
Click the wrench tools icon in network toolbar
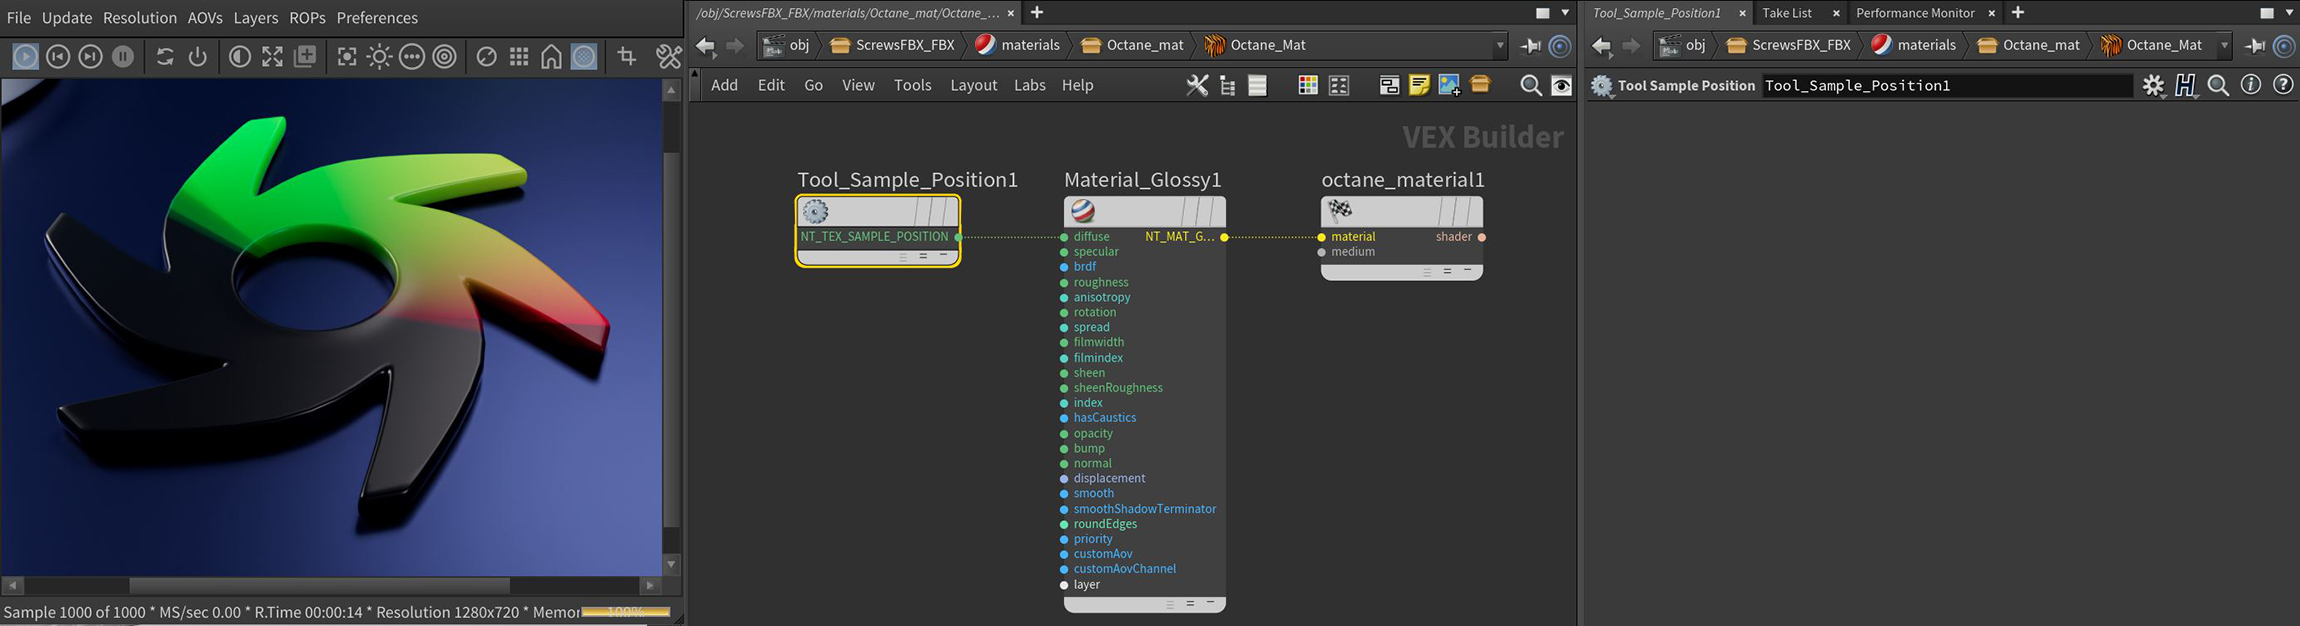(1196, 85)
